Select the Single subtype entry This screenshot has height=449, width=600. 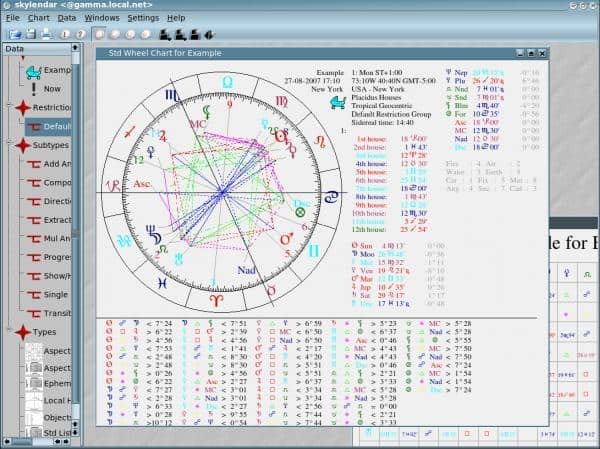(49, 295)
